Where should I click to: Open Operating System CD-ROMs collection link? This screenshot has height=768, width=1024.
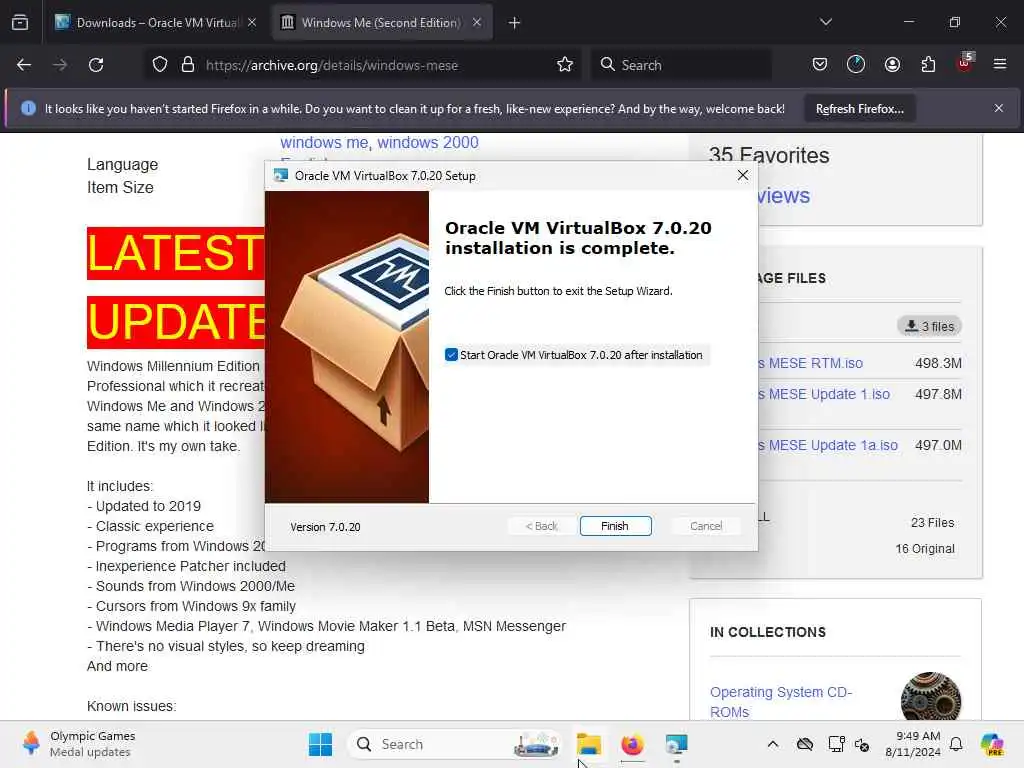click(x=780, y=701)
